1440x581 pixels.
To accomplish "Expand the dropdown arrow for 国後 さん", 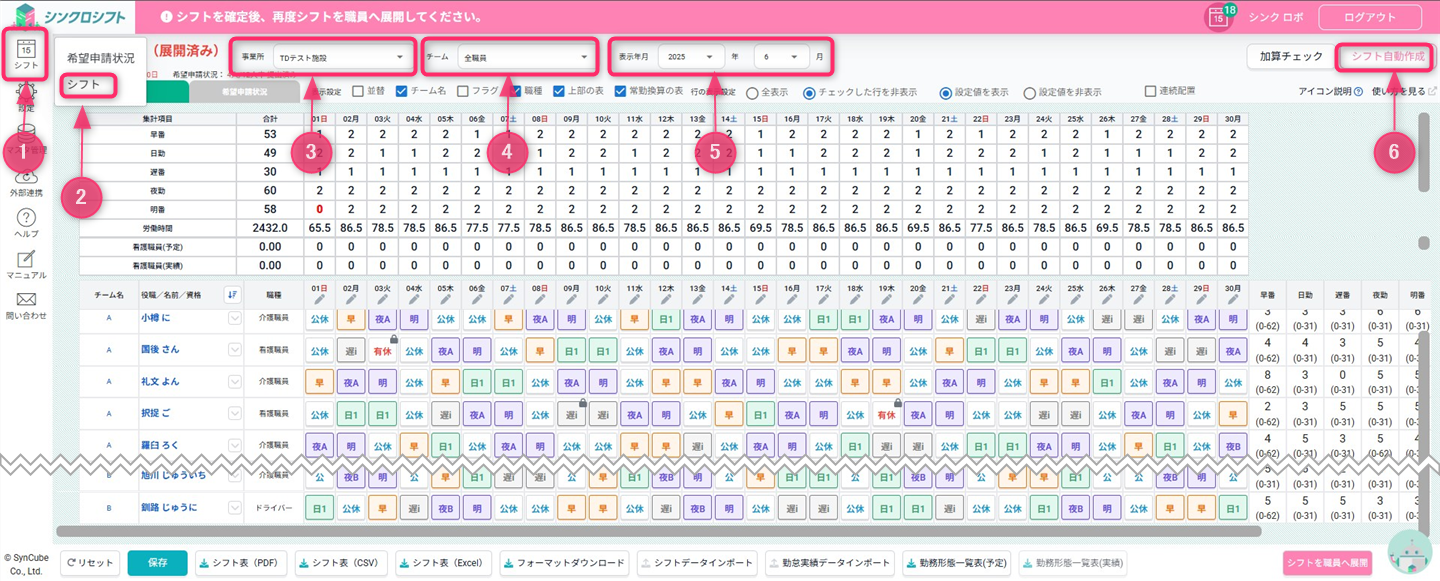I will (x=235, y=350).
